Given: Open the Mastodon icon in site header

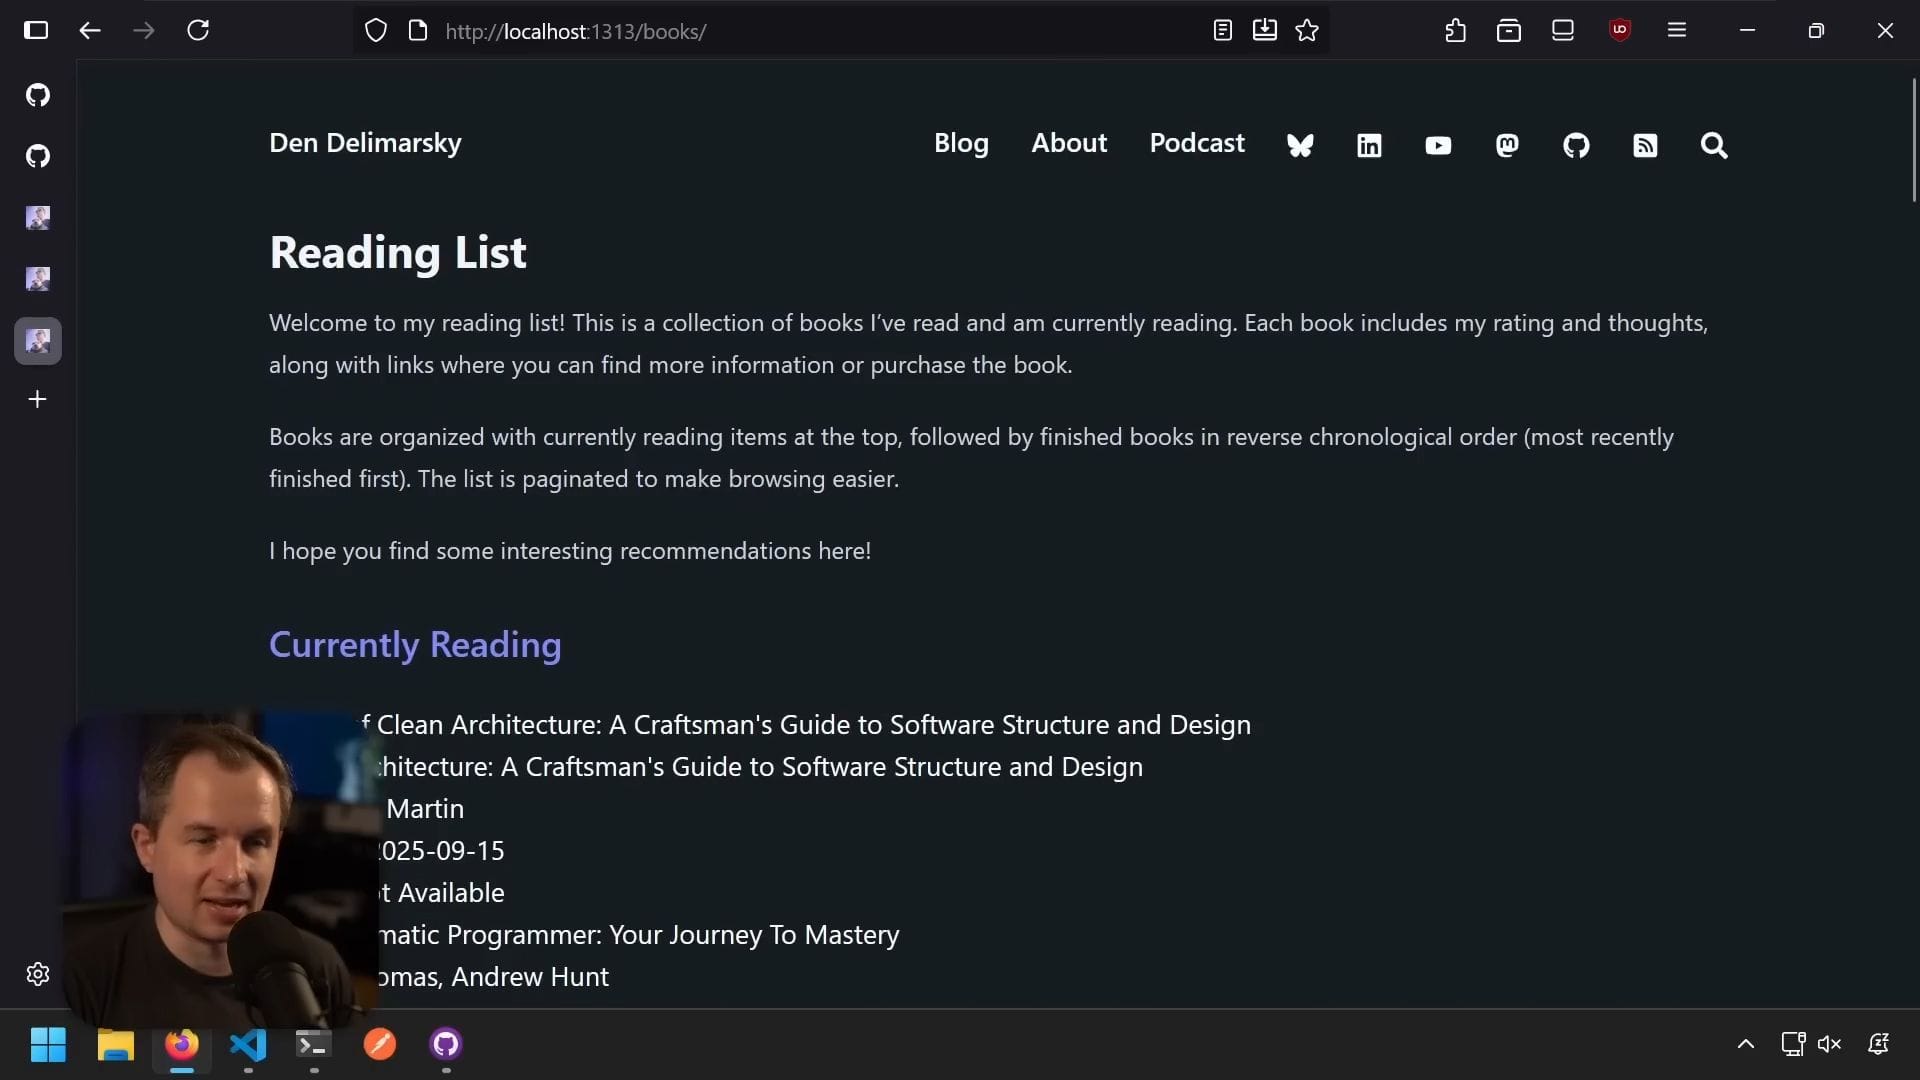Looking at the screenshot, I should click(x=1507, y=146).
